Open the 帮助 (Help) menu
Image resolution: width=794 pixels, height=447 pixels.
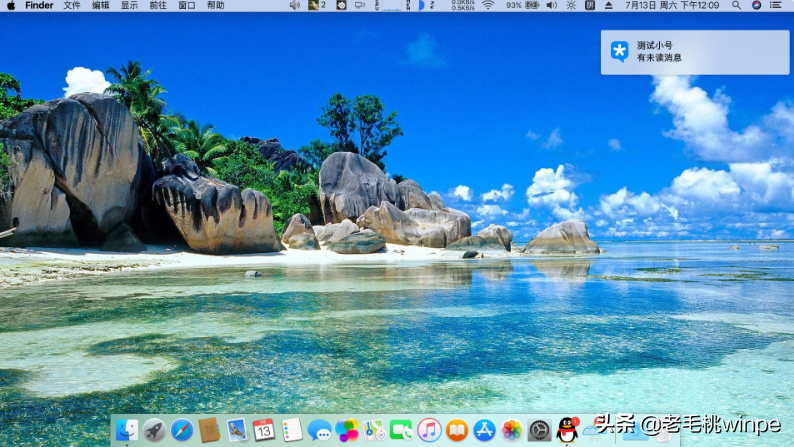[x=216, y=6]
